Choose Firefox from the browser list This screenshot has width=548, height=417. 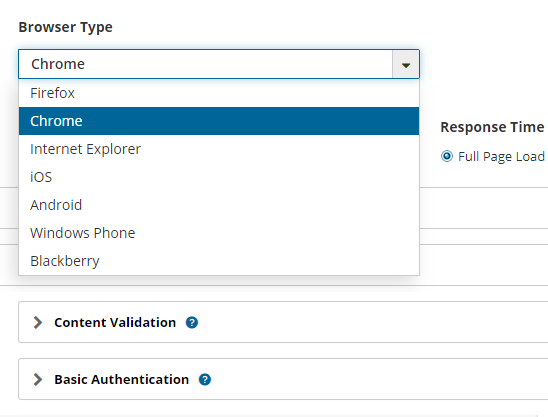(x=219, y=93)
